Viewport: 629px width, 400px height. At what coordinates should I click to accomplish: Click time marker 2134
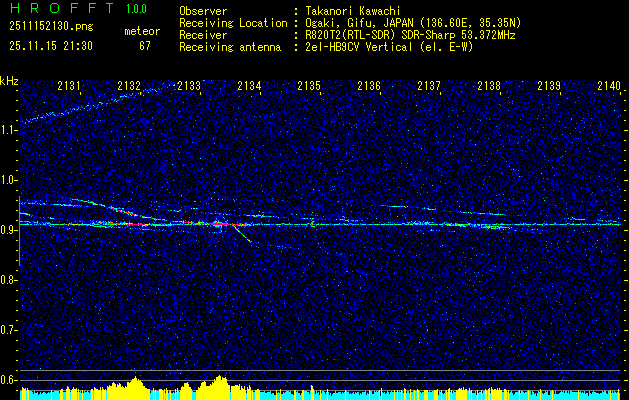click(249, 85)
